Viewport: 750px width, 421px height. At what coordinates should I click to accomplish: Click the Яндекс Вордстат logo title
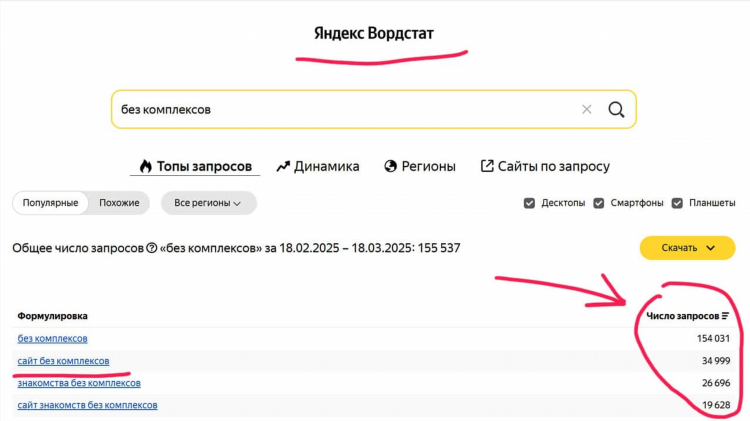[x=374, y=33]
